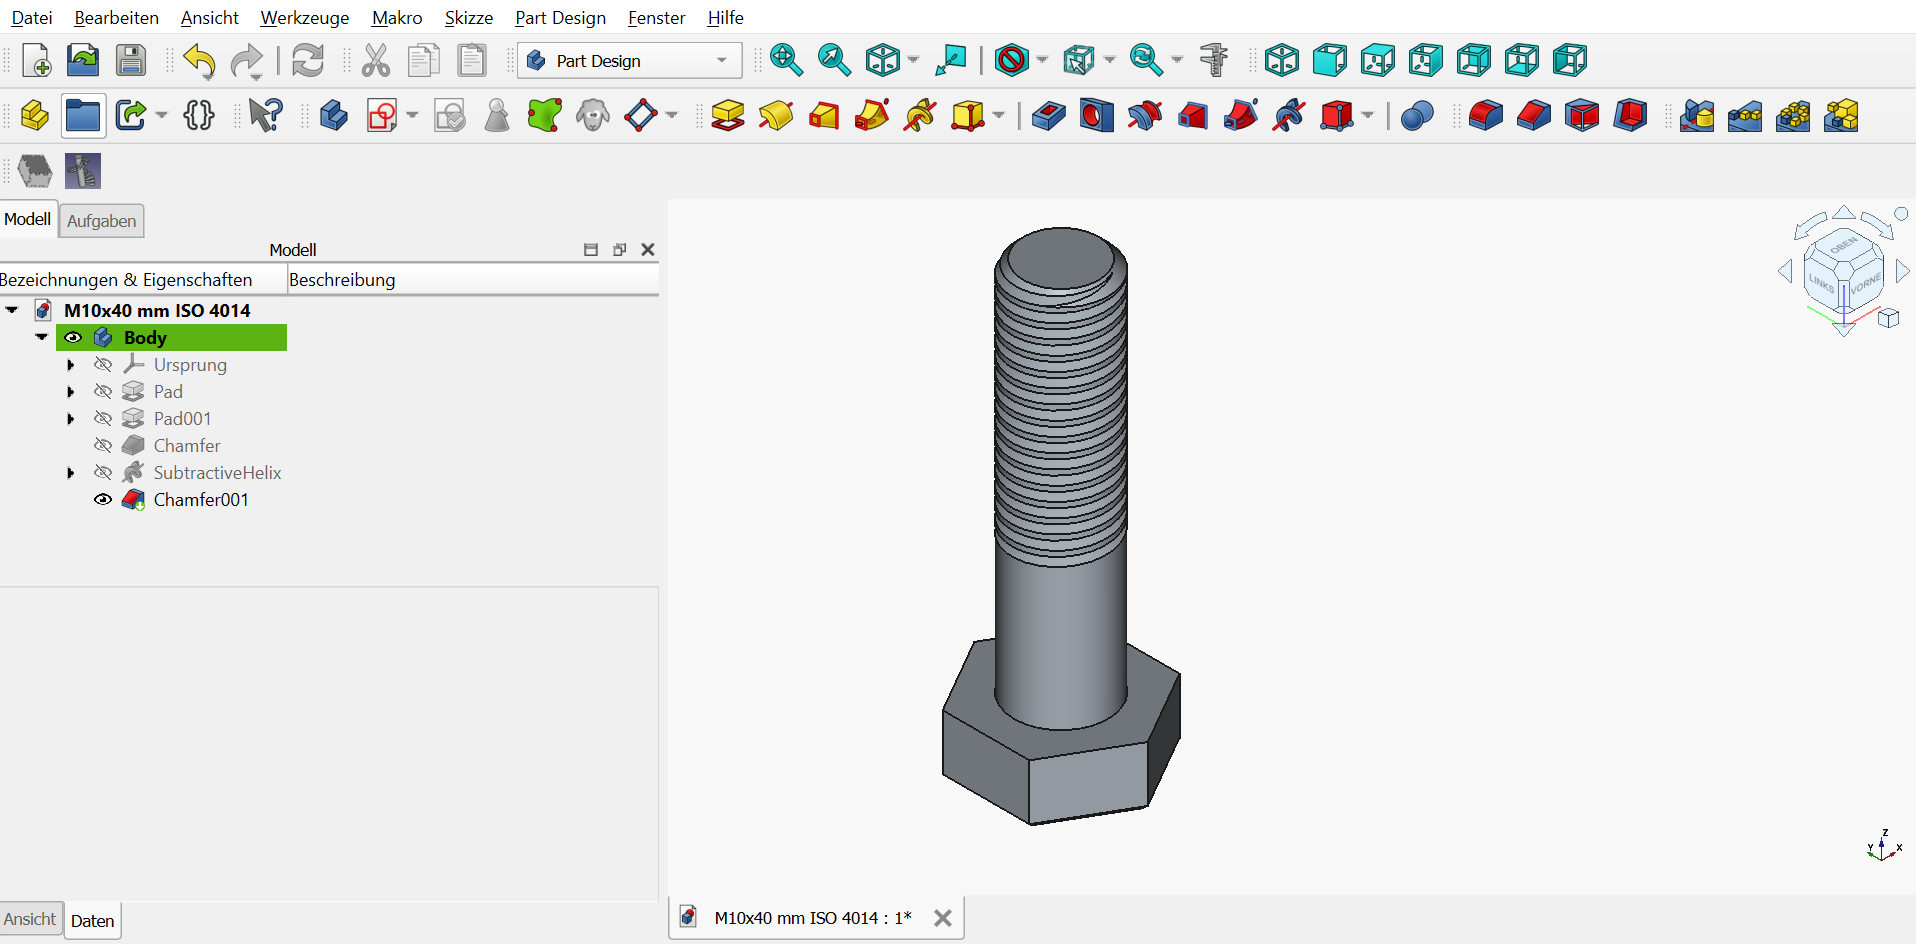Open the Bearbeiten menu
This screenshot has width=1916, height=944.
click(x=117, y=18)
